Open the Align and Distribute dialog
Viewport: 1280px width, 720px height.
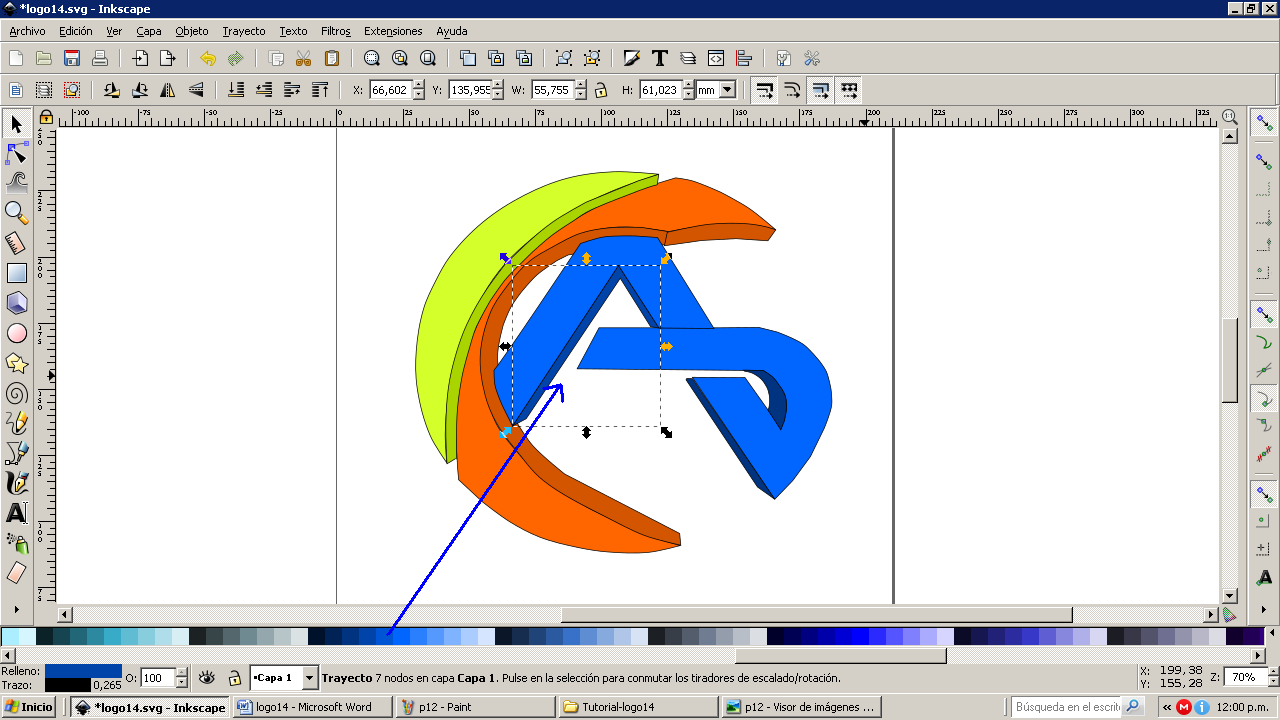[744, 58]
